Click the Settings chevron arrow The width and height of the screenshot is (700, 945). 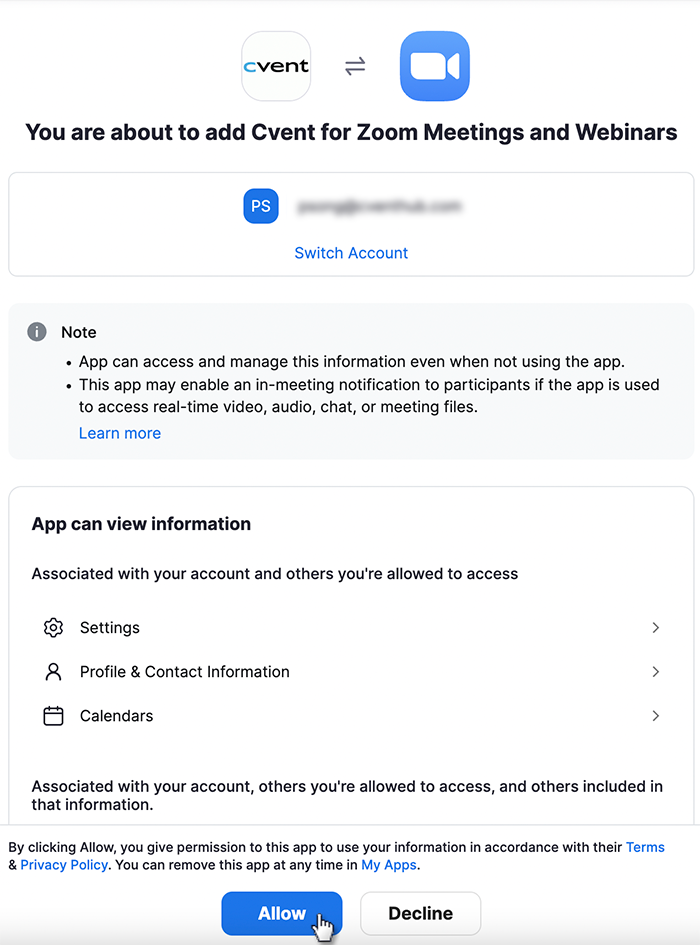[x=656, y=627]
